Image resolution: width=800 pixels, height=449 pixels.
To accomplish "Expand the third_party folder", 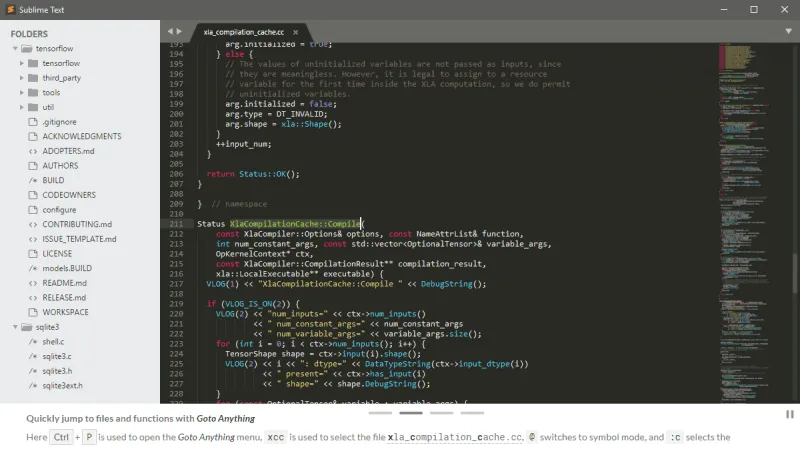I will click(21, 78).
